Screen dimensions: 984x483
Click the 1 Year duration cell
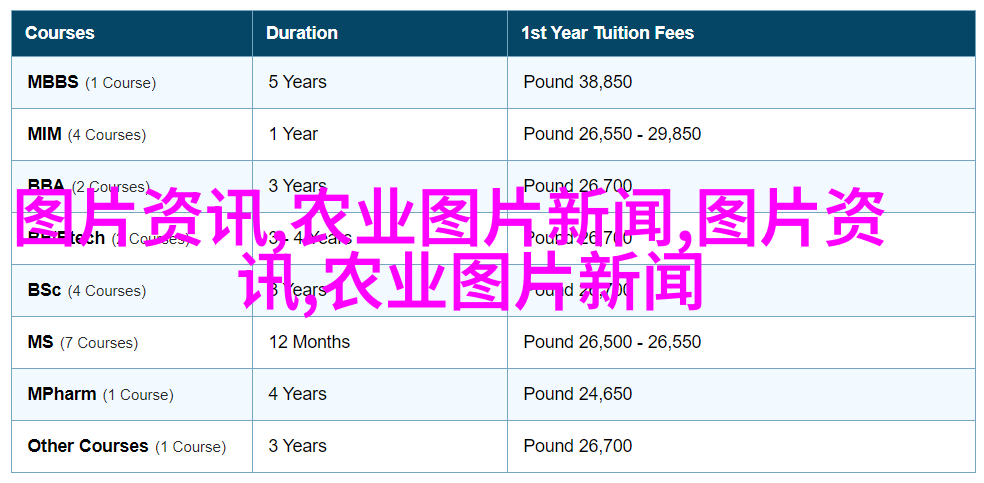293,134
